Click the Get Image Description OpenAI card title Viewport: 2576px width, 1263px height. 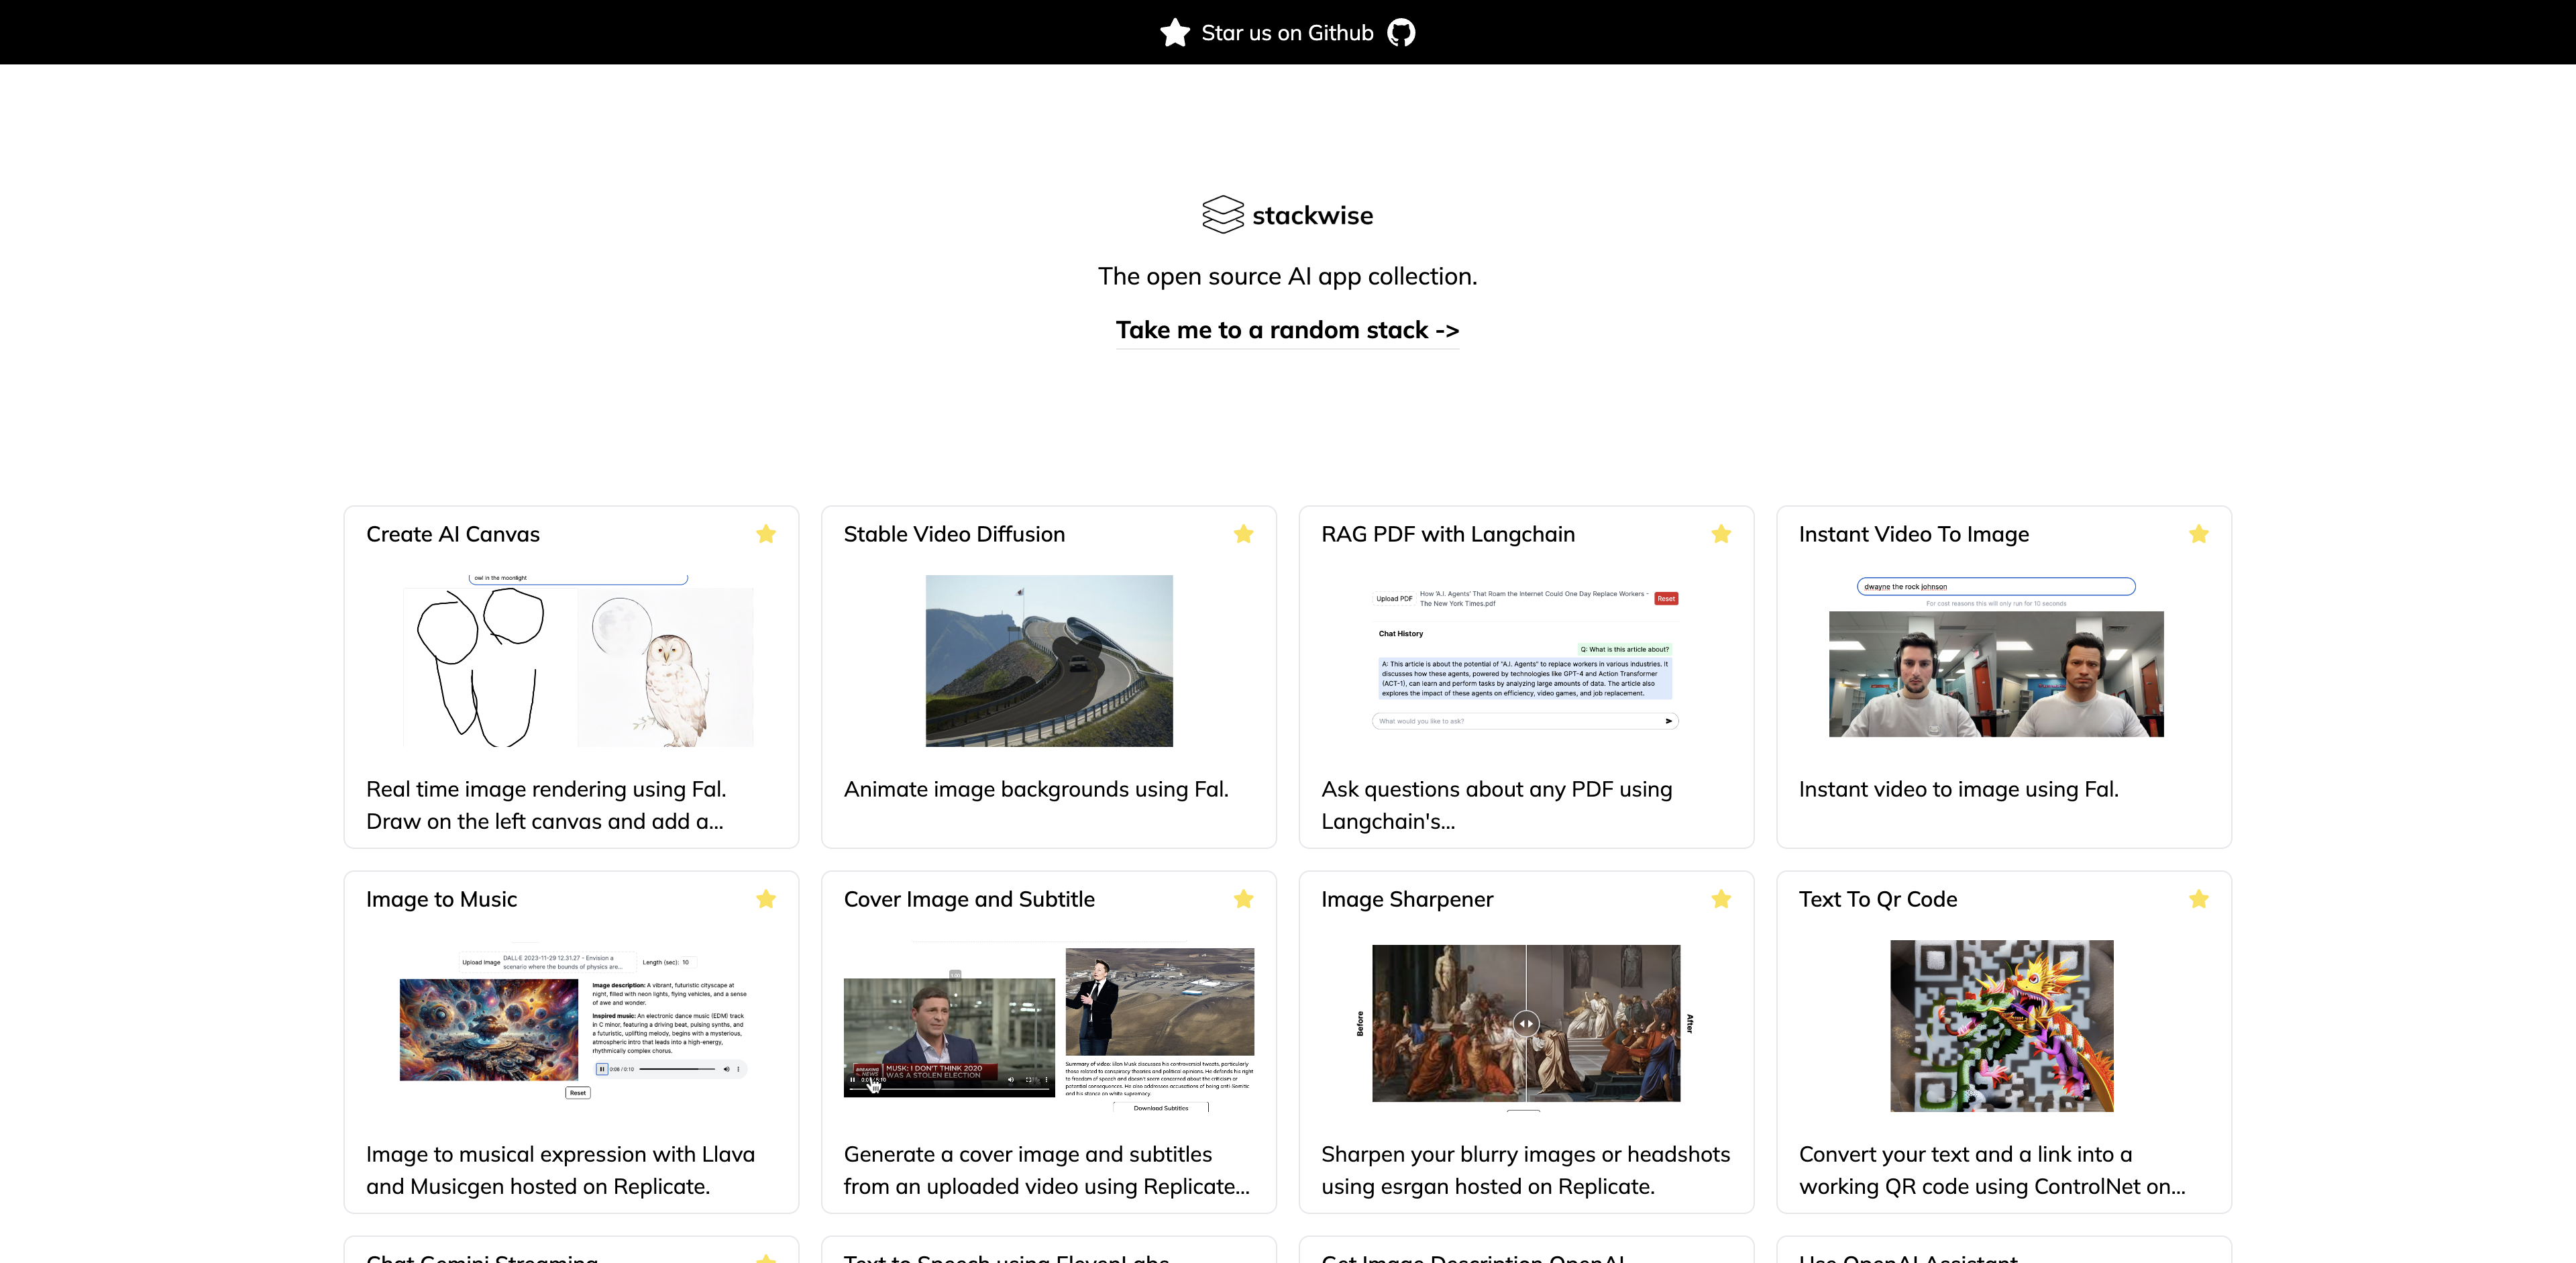point(1472,1257)
